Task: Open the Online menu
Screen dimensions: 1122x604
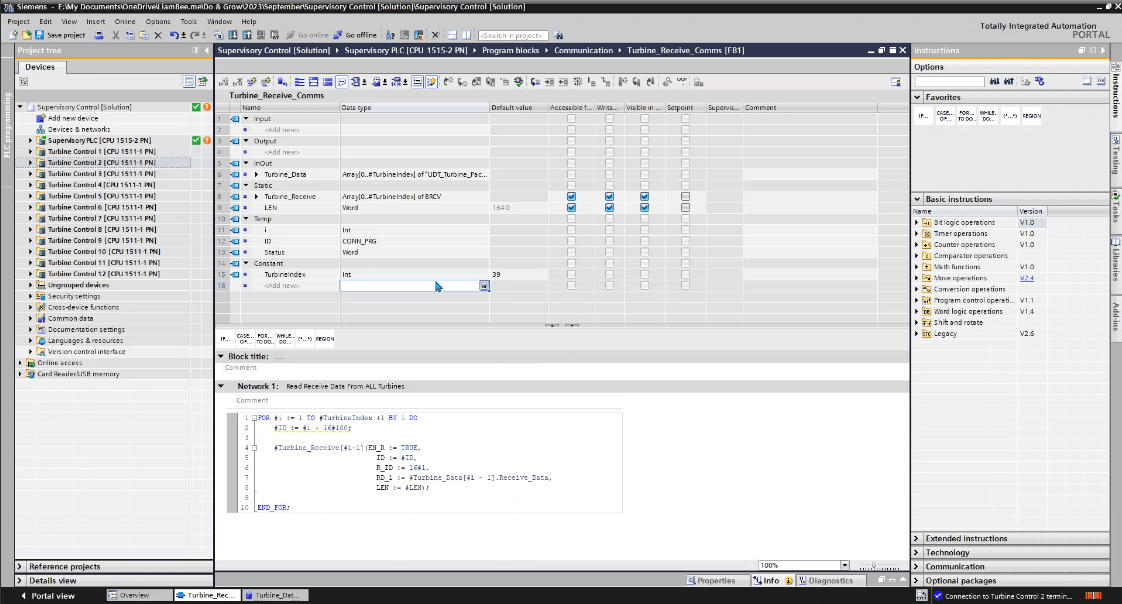Action: click(124, 21)
